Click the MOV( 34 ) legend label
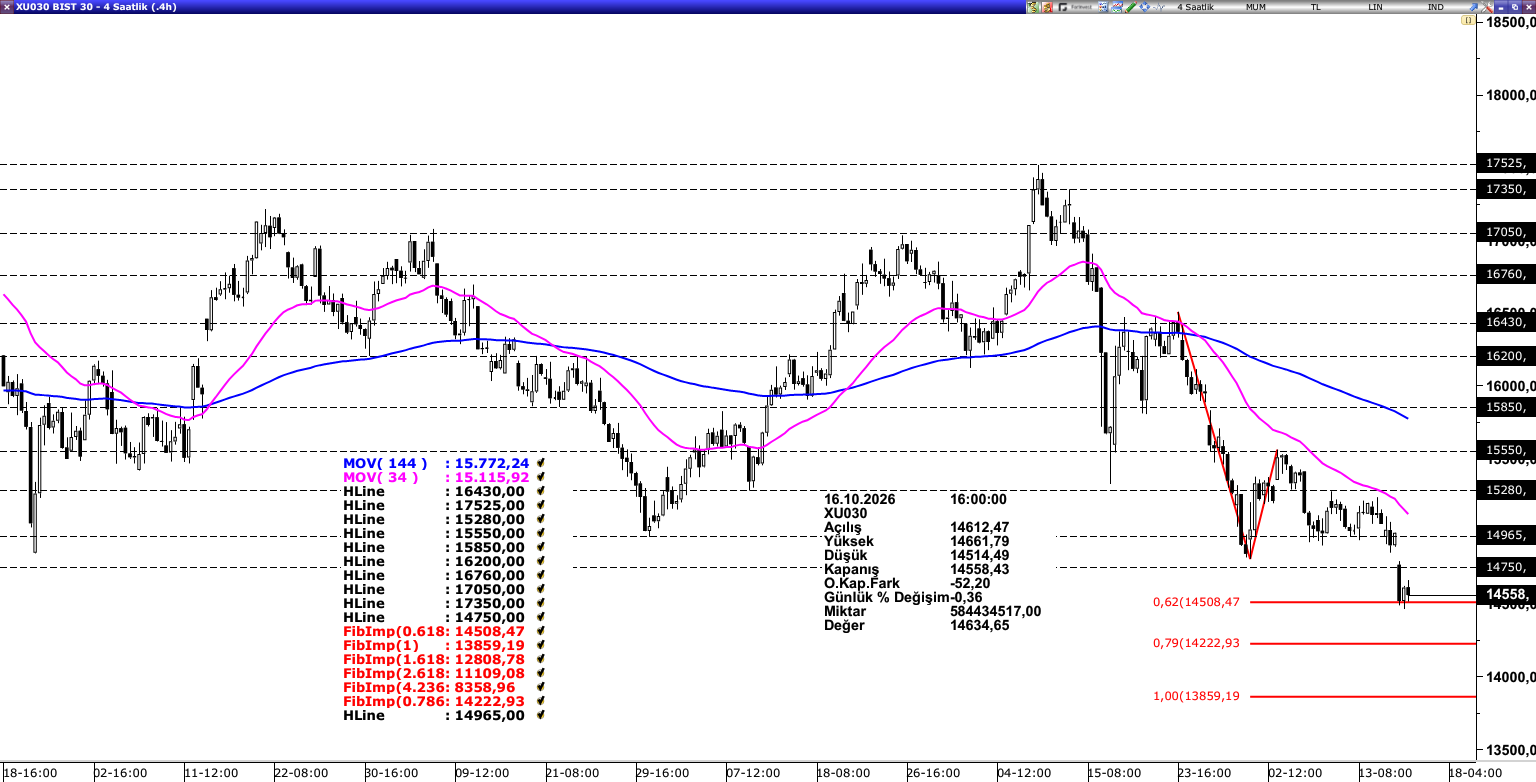The width and height of the screenshot is (1536, 782). click(x=380, y=477)
